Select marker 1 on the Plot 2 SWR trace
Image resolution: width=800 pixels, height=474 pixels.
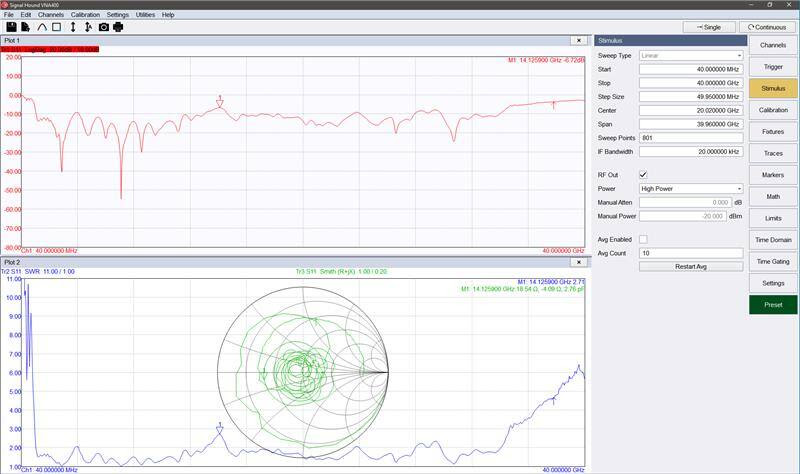point(220,429)
